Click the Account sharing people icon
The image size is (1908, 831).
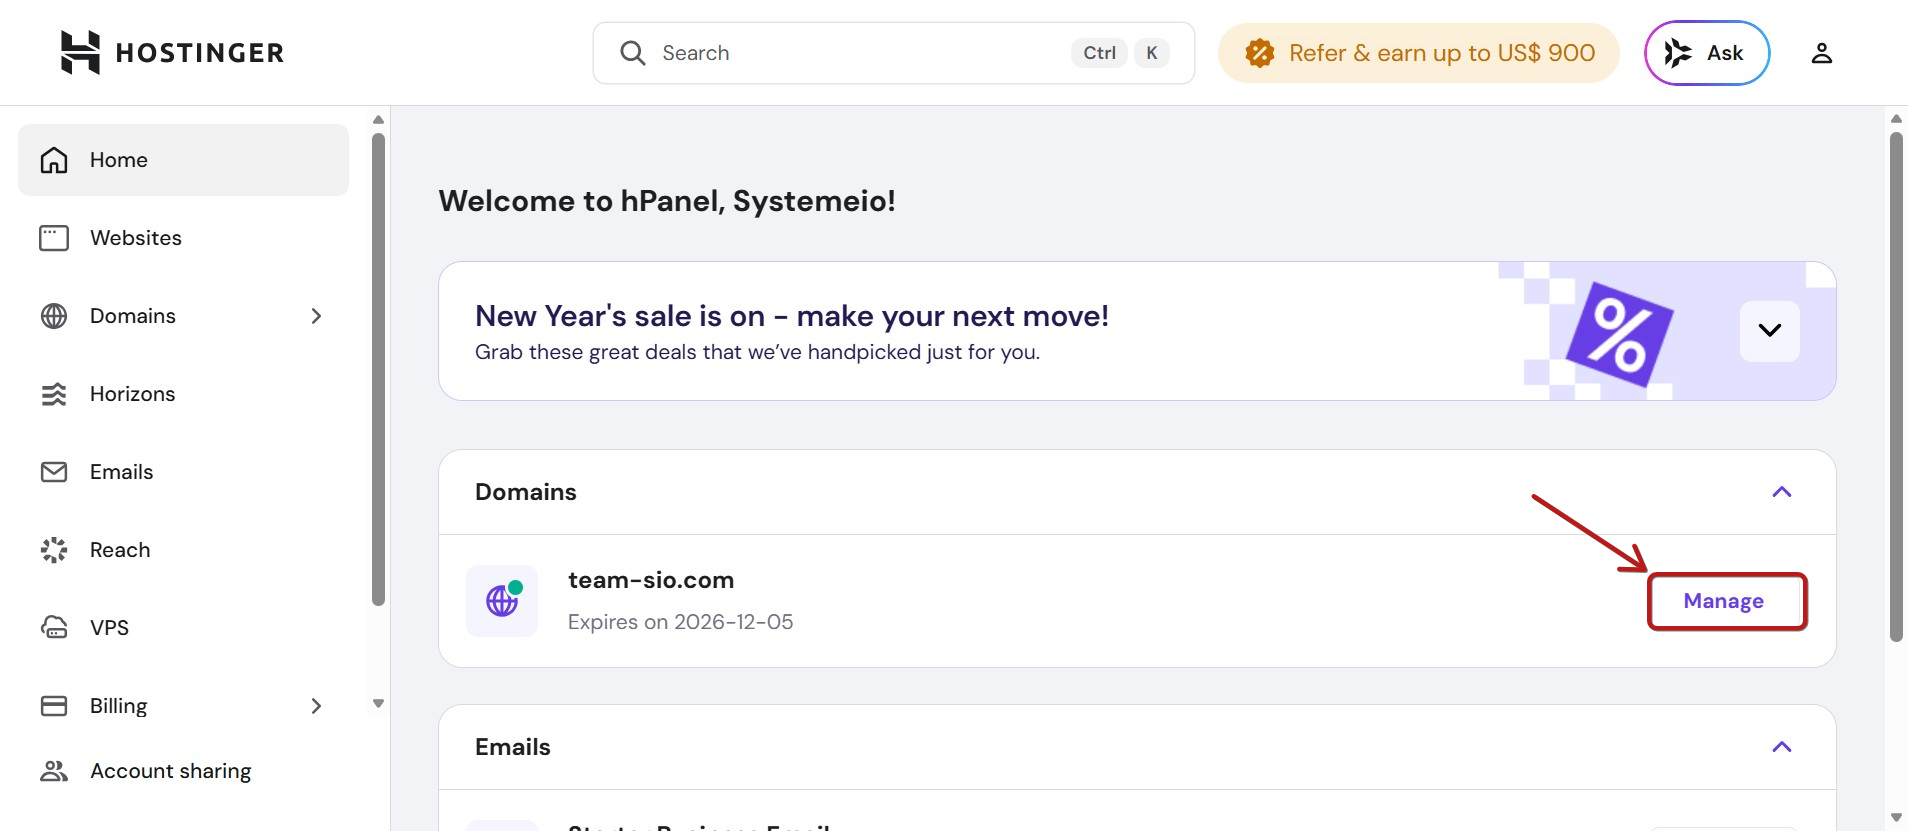[x=54, y=771]
